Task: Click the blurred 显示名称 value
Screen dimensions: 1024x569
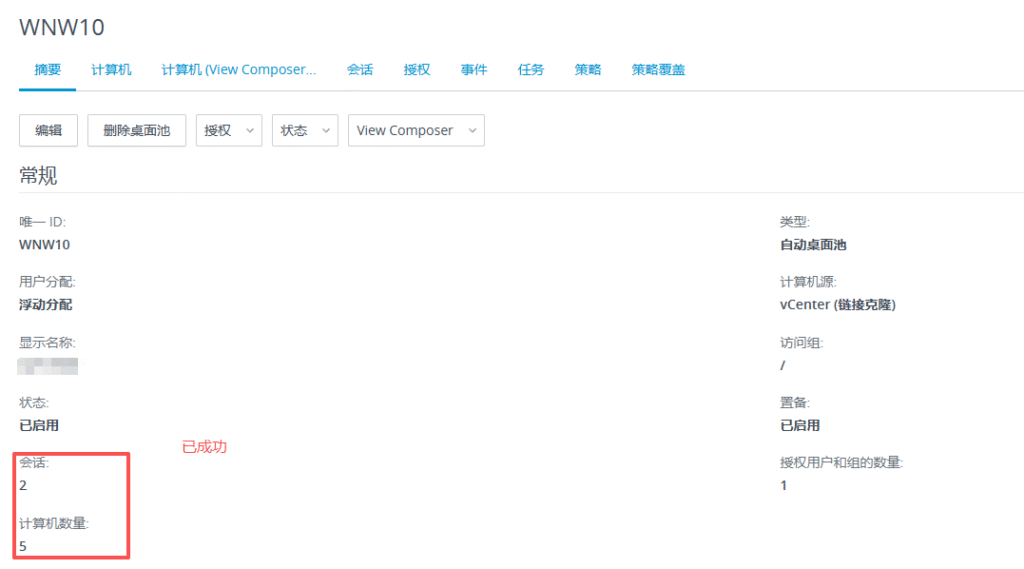Action: pos(49,366)
